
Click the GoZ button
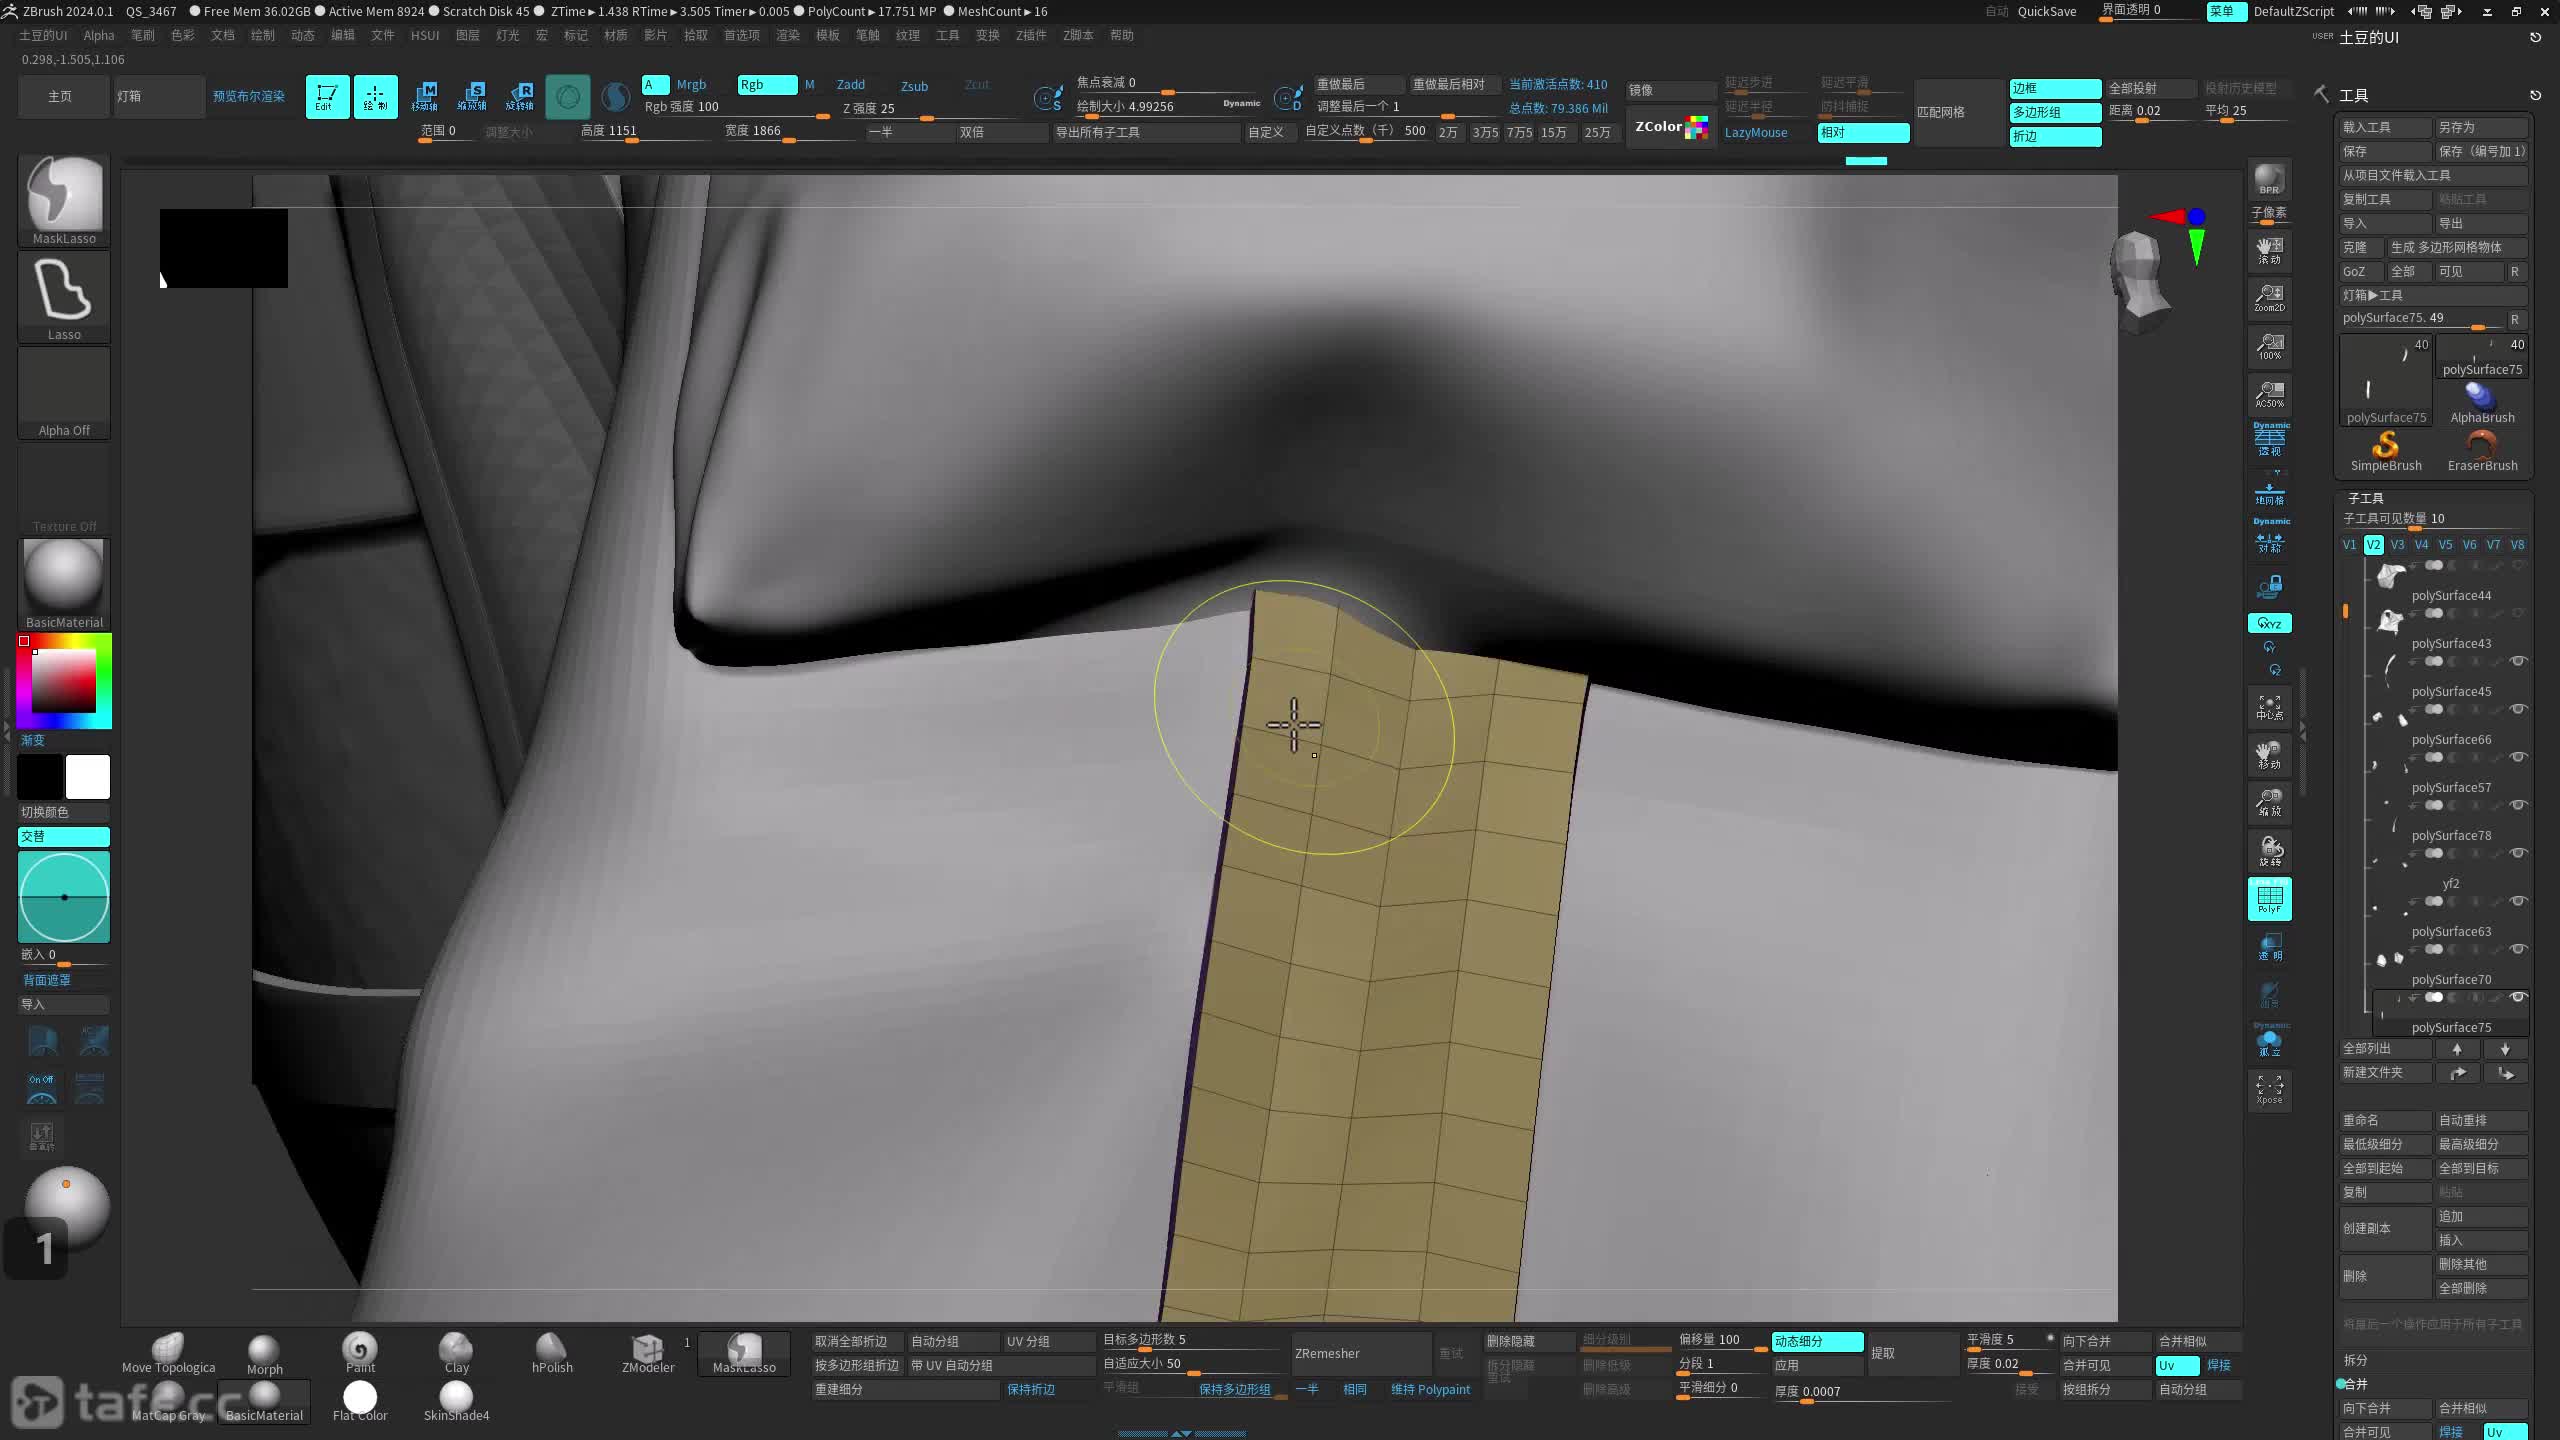(x=2360, y=272)
